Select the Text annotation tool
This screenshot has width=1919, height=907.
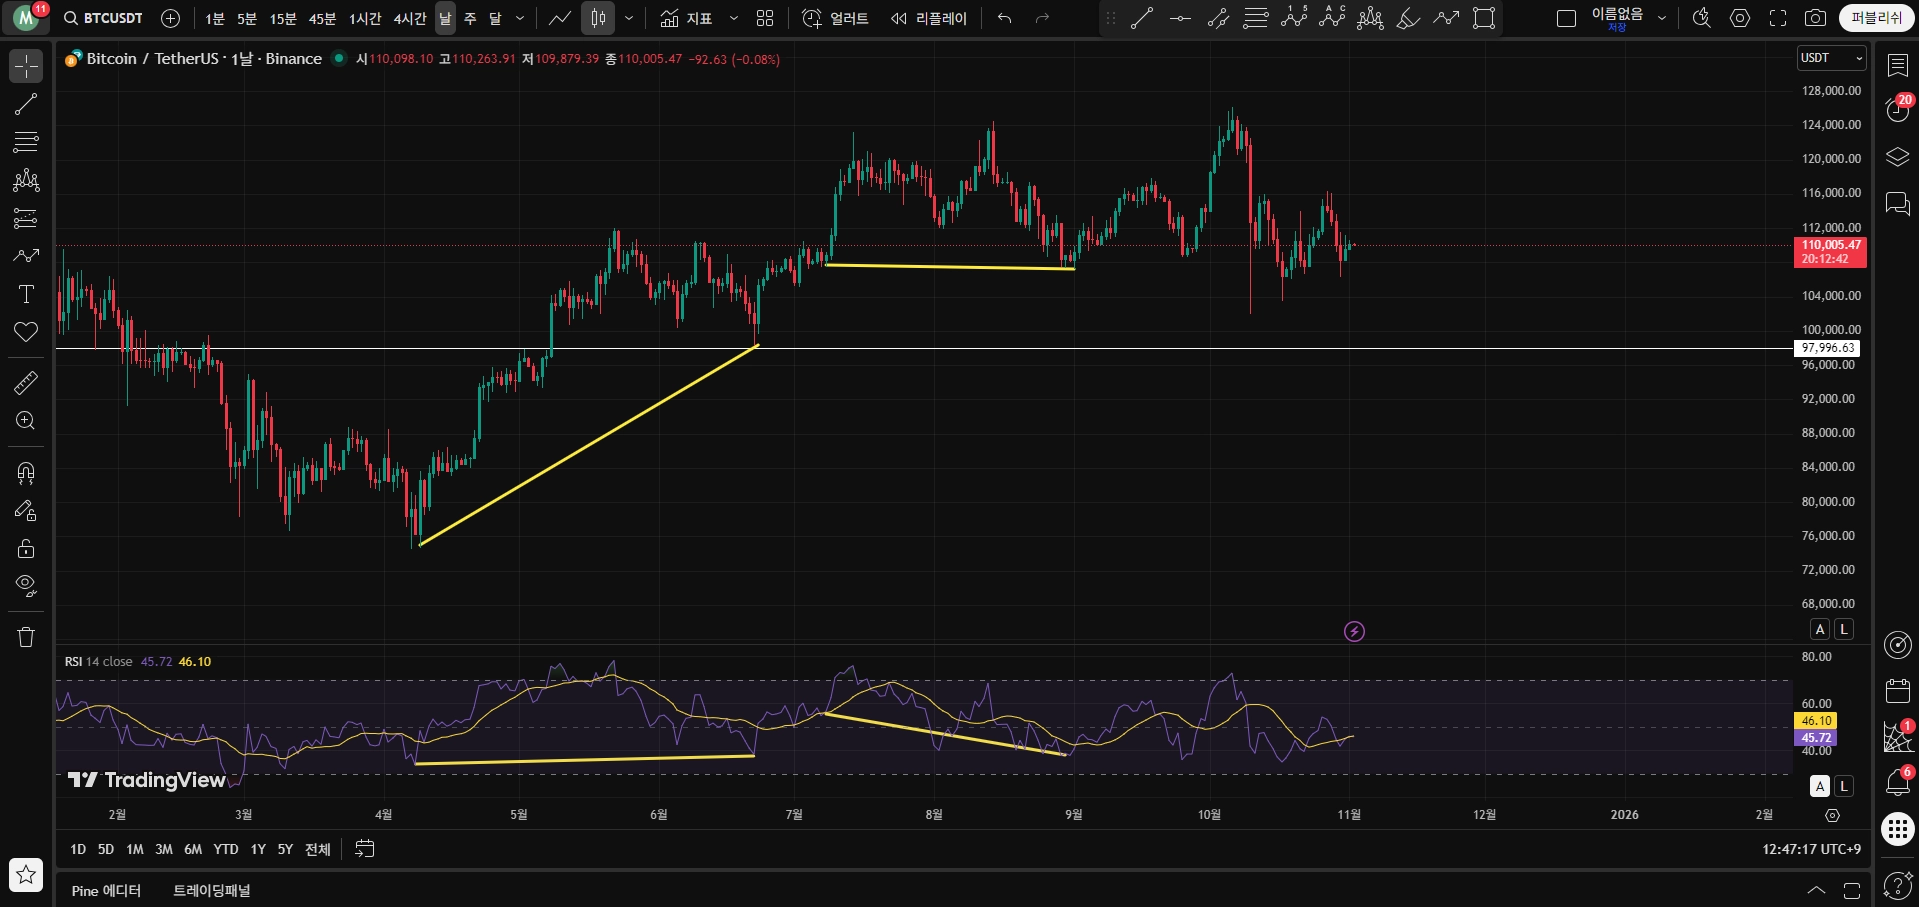26,294
